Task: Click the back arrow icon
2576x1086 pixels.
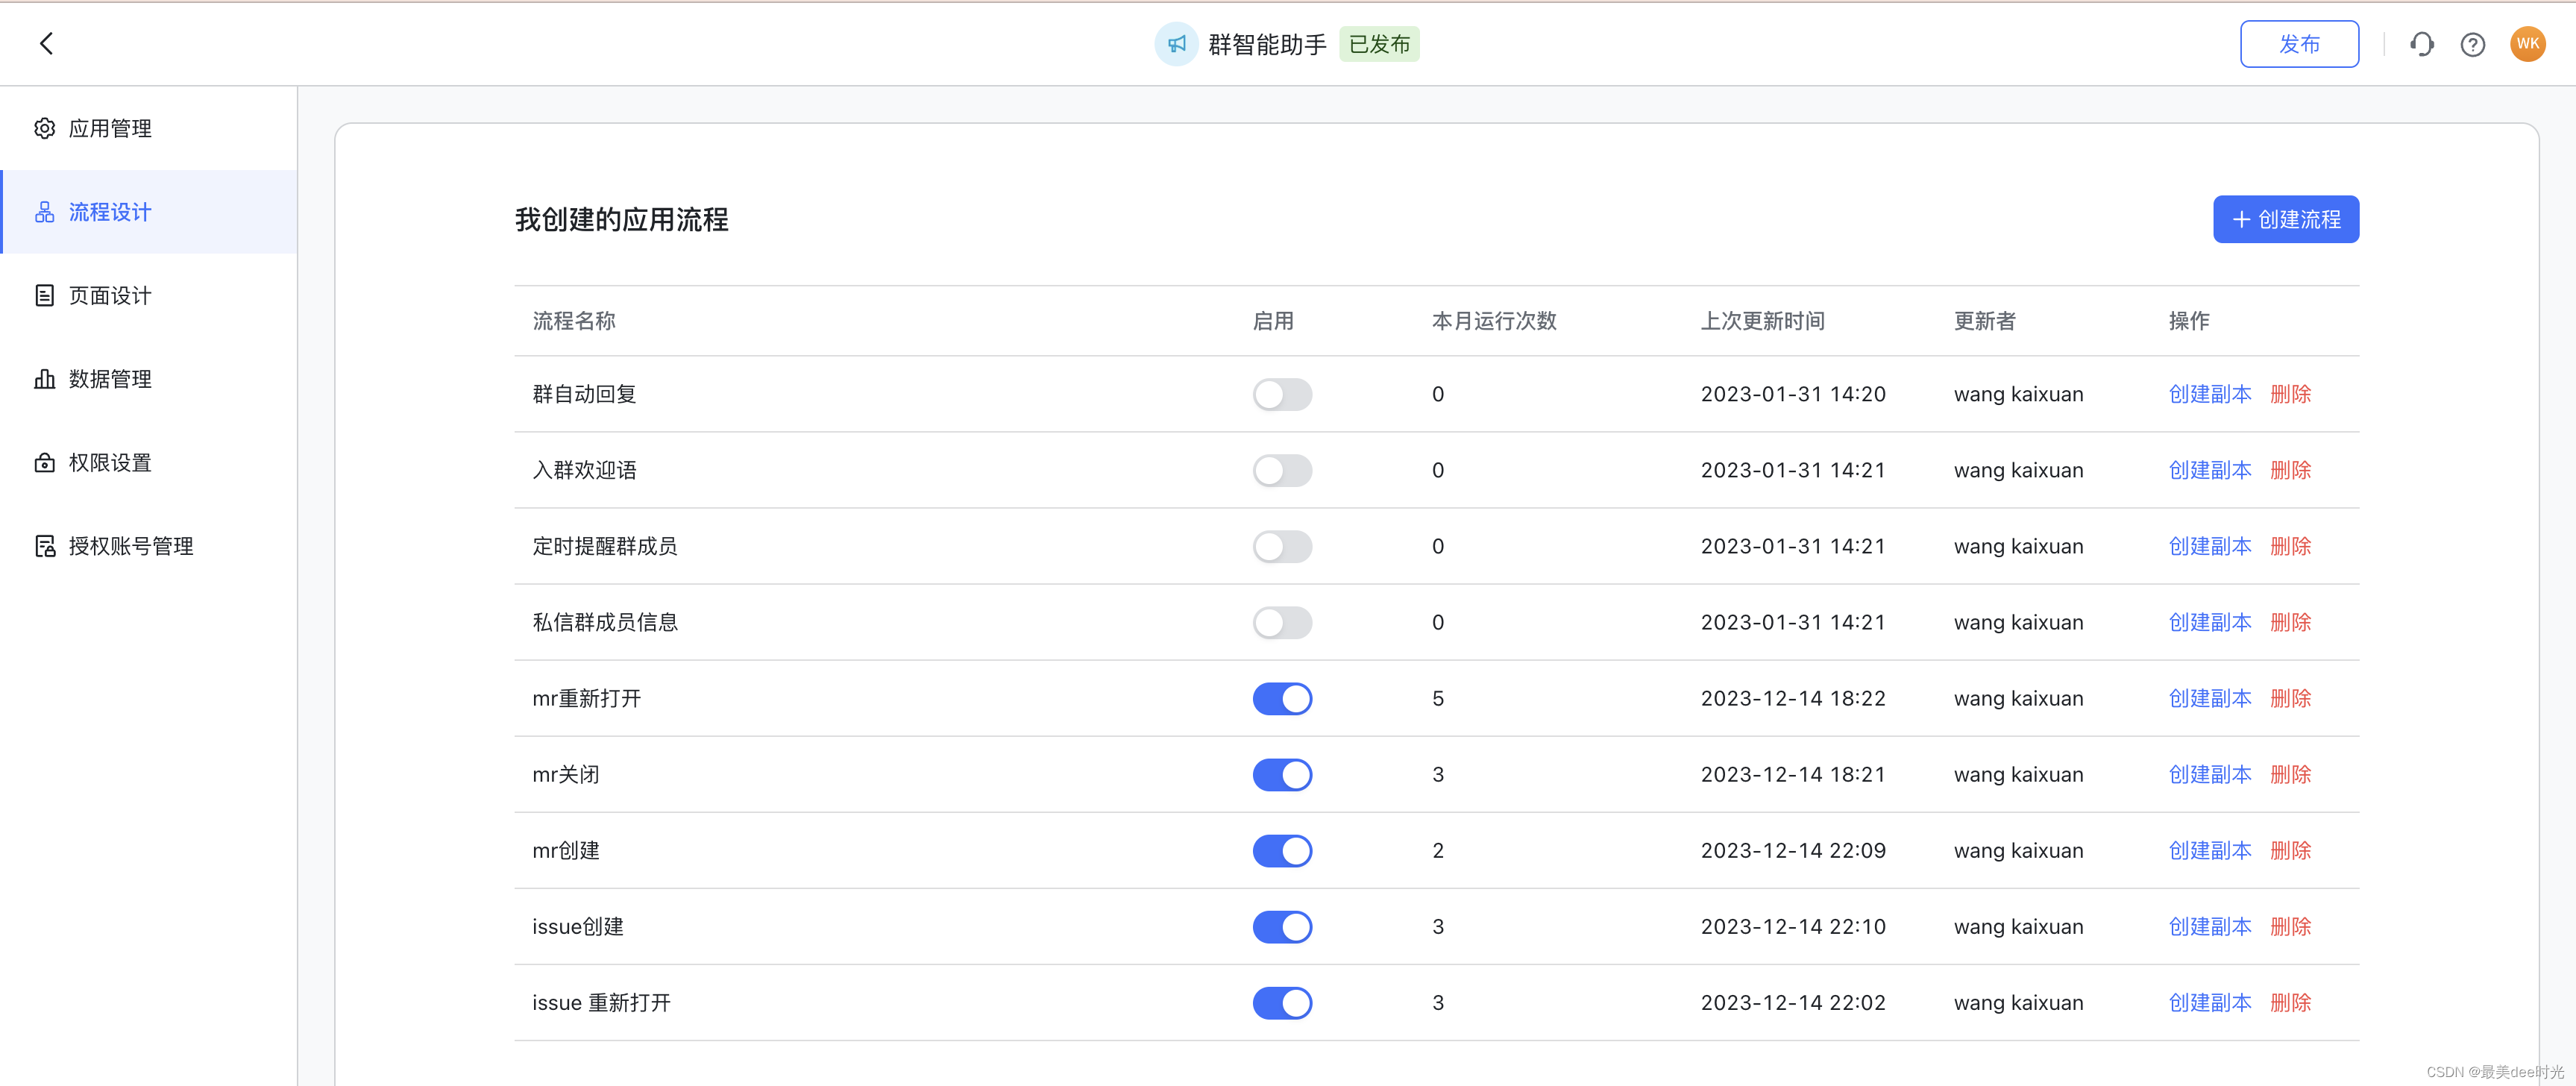Action: click(46, 43)
